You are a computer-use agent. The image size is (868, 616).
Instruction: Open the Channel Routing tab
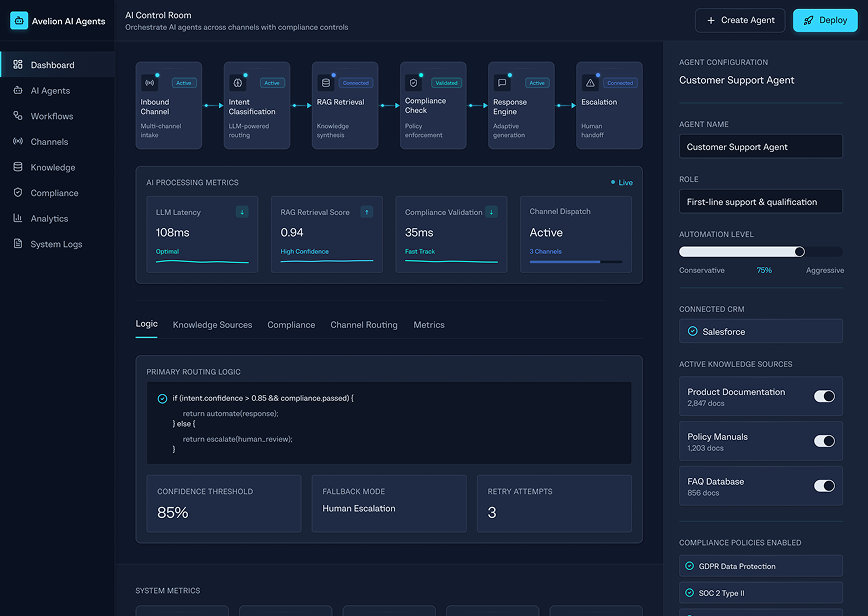click(x=363, y=325)
